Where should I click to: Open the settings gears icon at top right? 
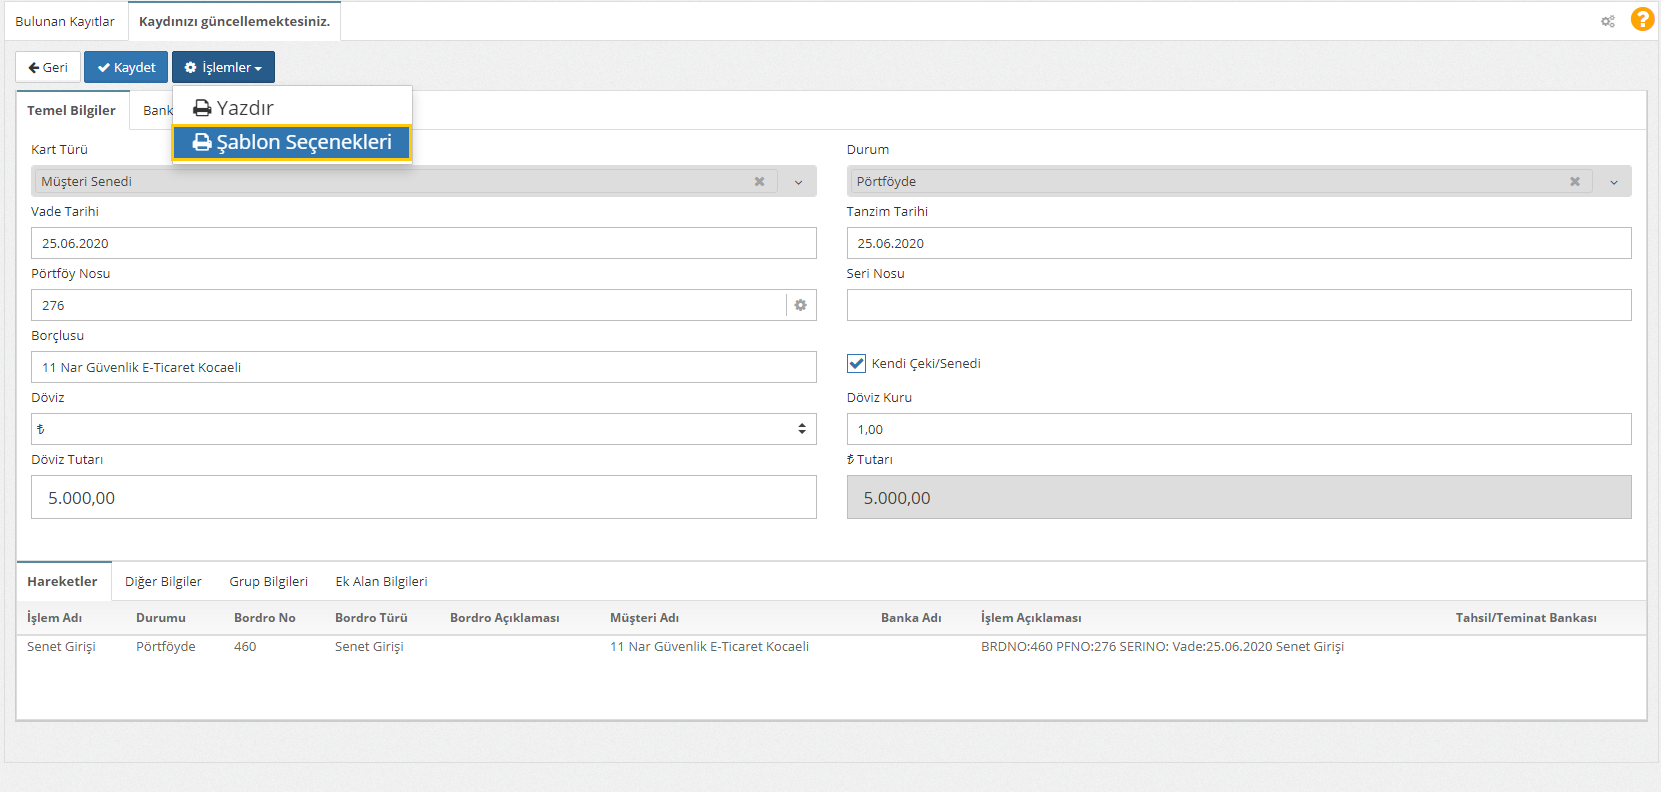(x=1608, y=21)
